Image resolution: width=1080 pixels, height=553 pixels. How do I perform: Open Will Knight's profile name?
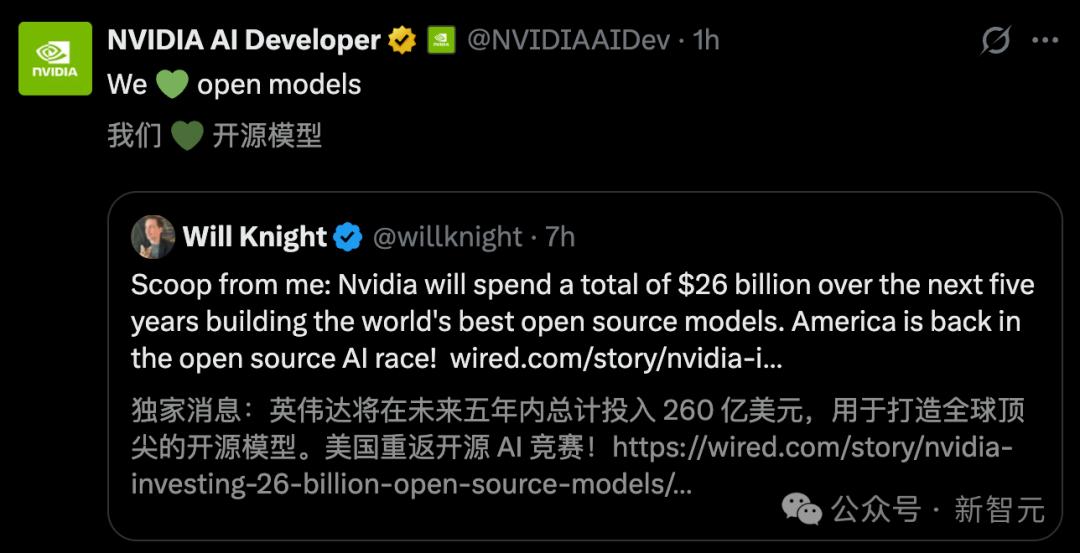[x=254, y=237]
